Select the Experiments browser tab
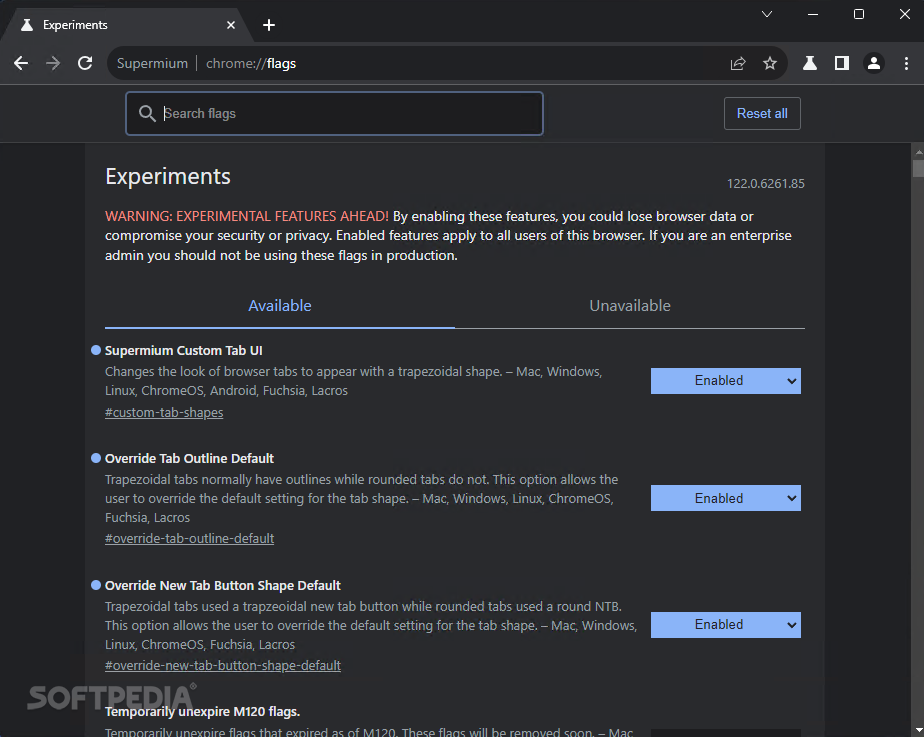The width and height of the screenshot is (924, 737). [127, 25]
